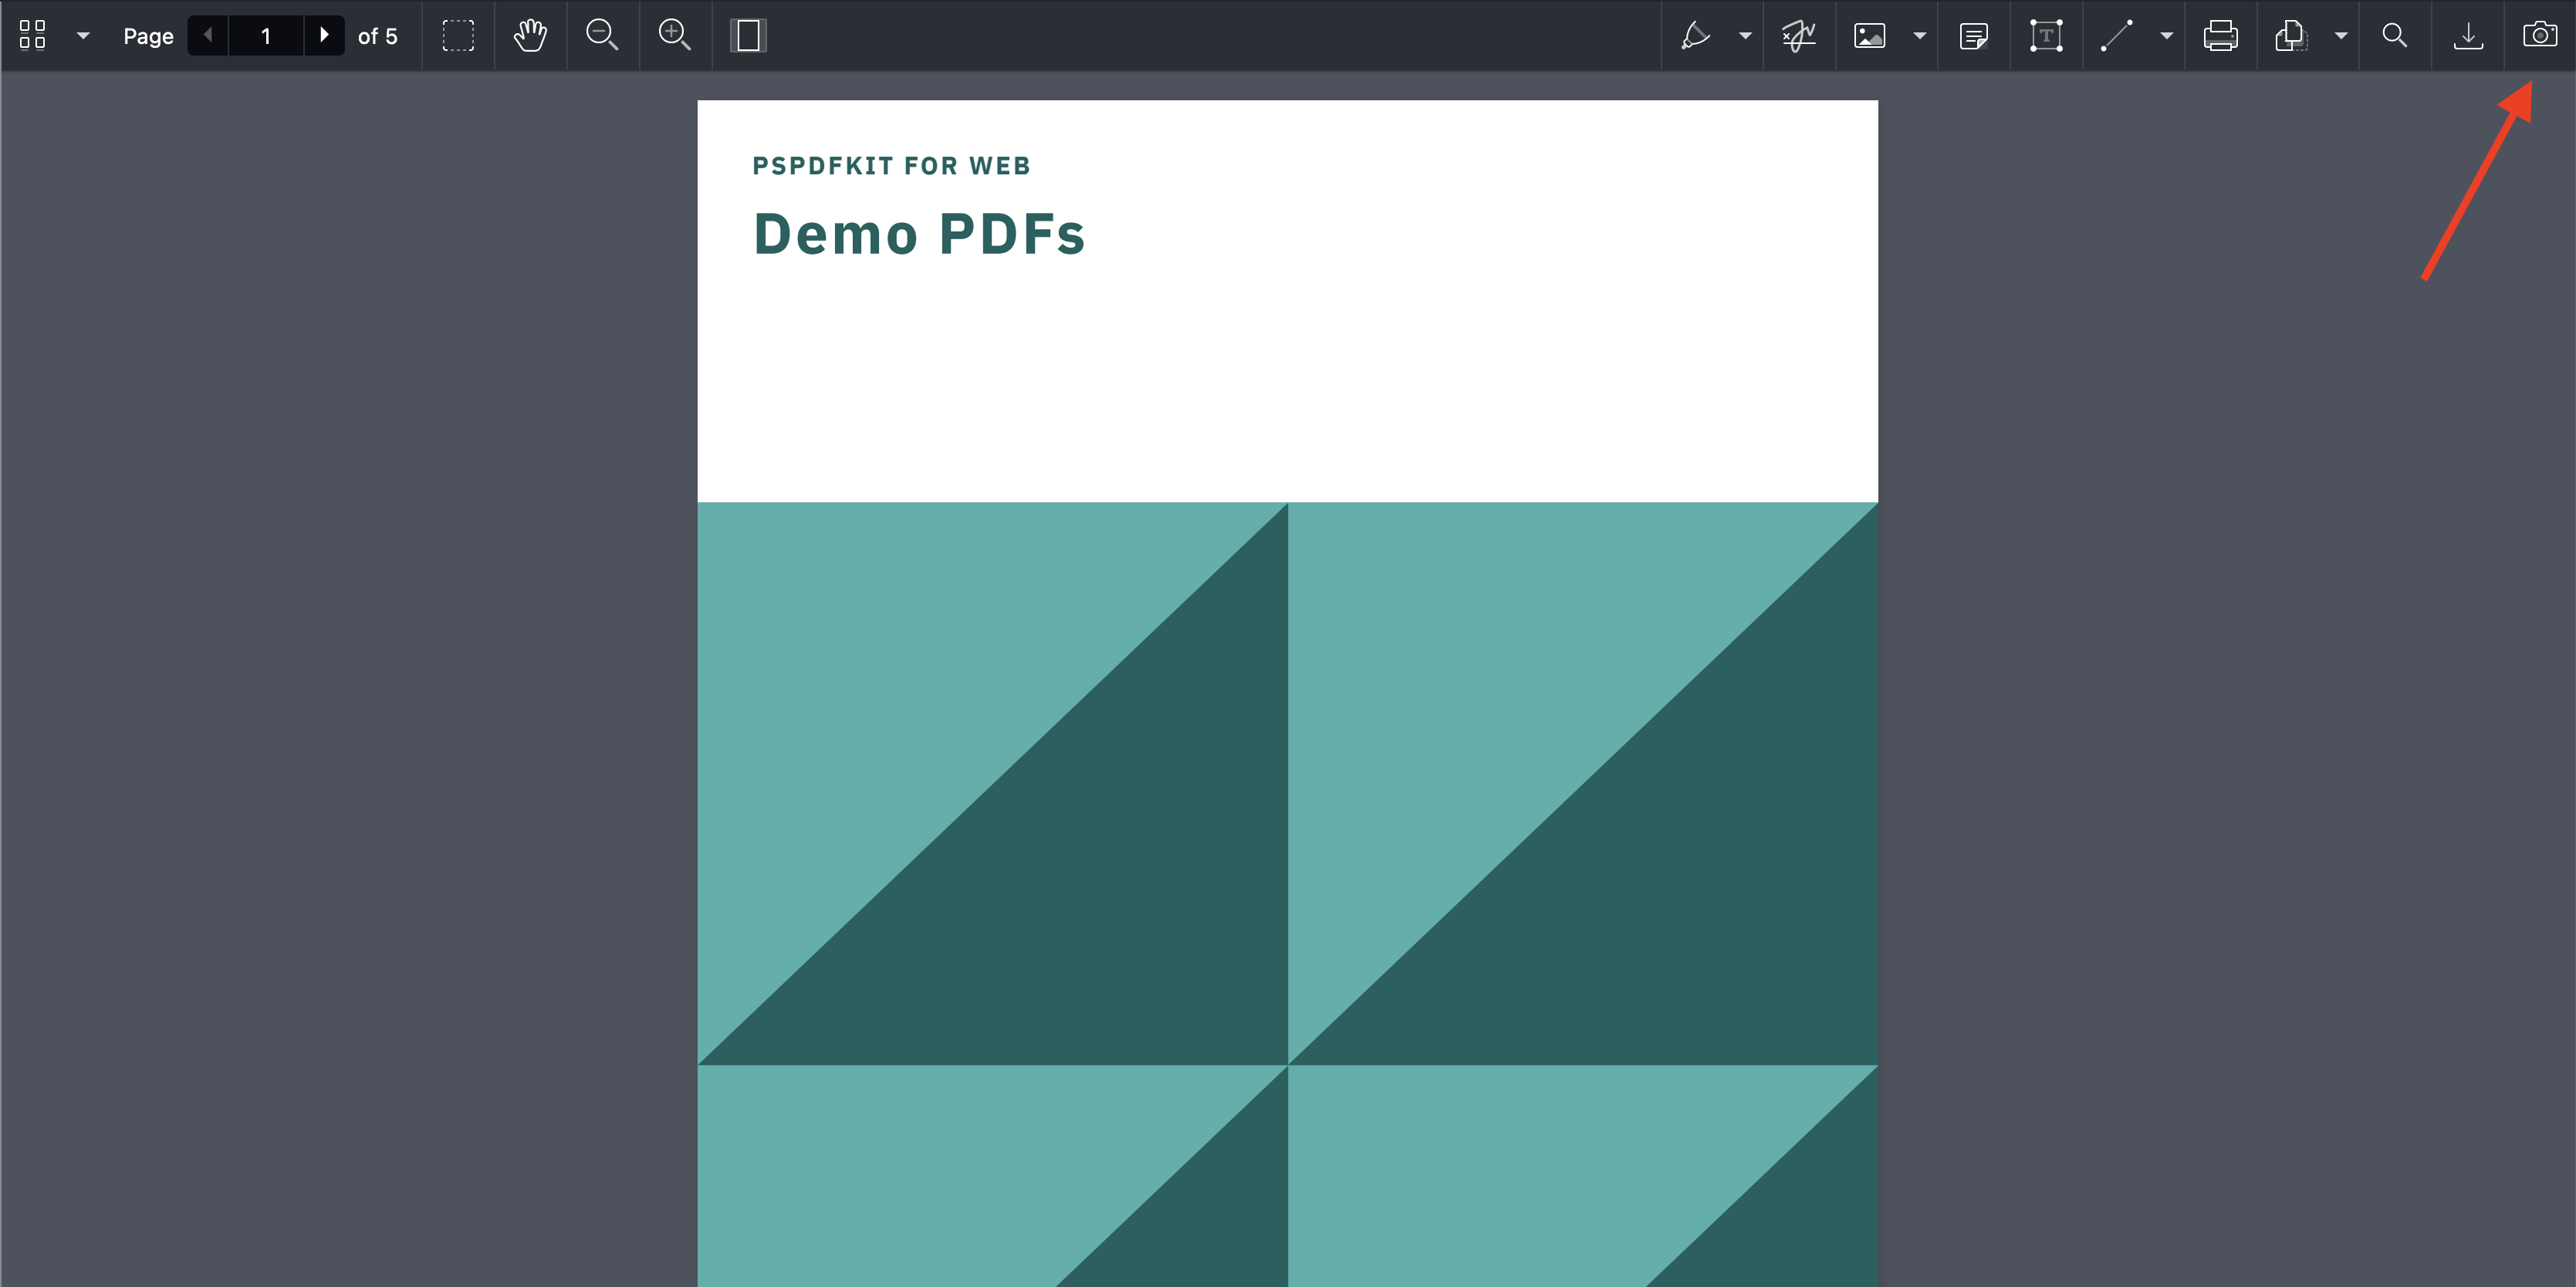Toggle the fit-to-page layout button
The width and height of the screenshot is (2576, 1287).
pyautogui.click(x=747, y=35)
